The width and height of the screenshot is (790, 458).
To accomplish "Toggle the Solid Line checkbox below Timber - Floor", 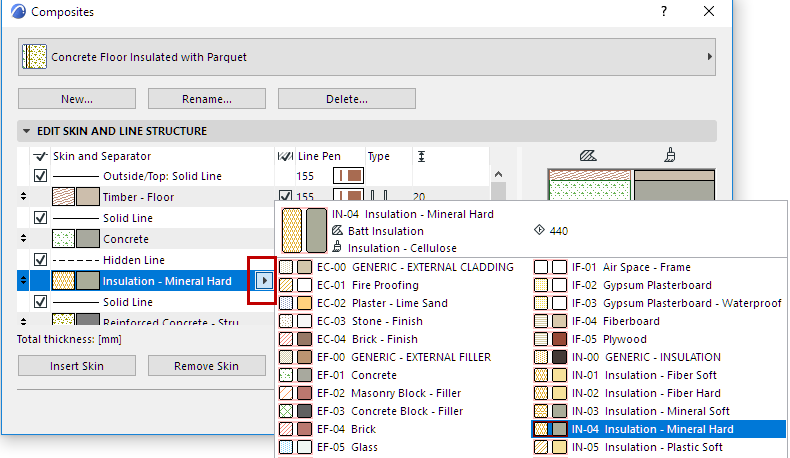I will click(x=40, y=218).
